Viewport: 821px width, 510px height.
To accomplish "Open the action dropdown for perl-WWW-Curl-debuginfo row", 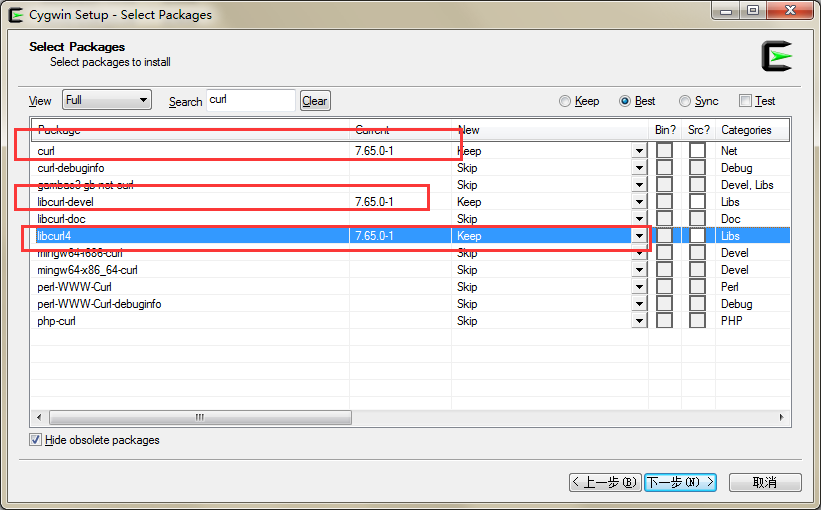I will [x=639, y=304].
